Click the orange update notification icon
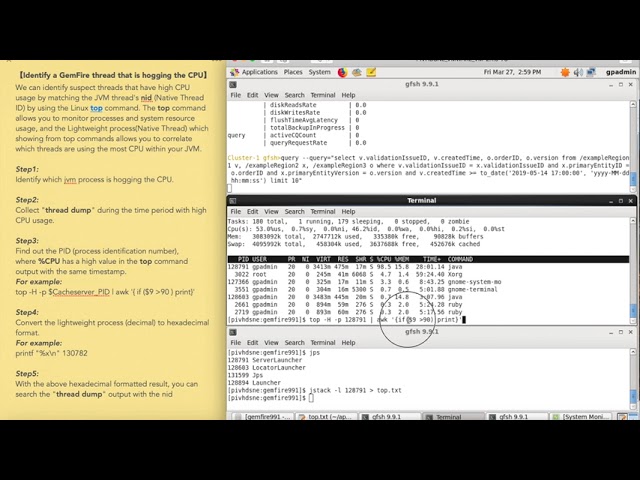The image size is (640, 480). [565, 72]
